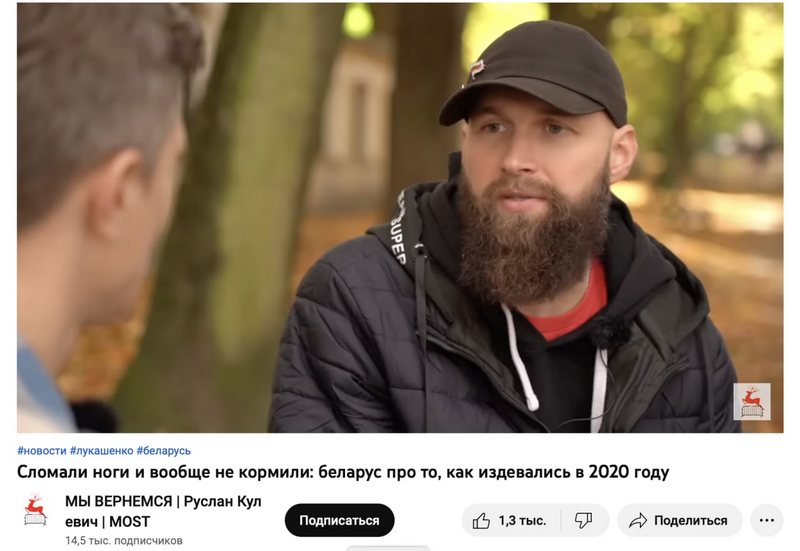Open the #беларусь hashtag link
This screenshot has width=800, height=551.
[164, 450]
